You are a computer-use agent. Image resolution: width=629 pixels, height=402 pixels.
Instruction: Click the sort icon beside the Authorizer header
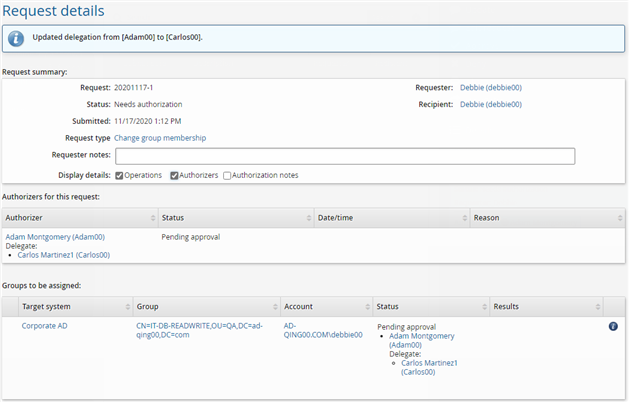point(153,217)
